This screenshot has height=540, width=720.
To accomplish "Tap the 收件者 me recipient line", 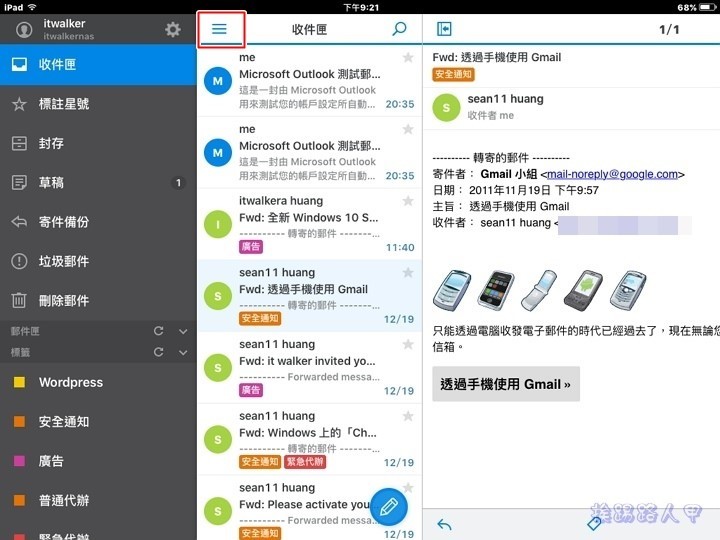I will tap(490, 116).
